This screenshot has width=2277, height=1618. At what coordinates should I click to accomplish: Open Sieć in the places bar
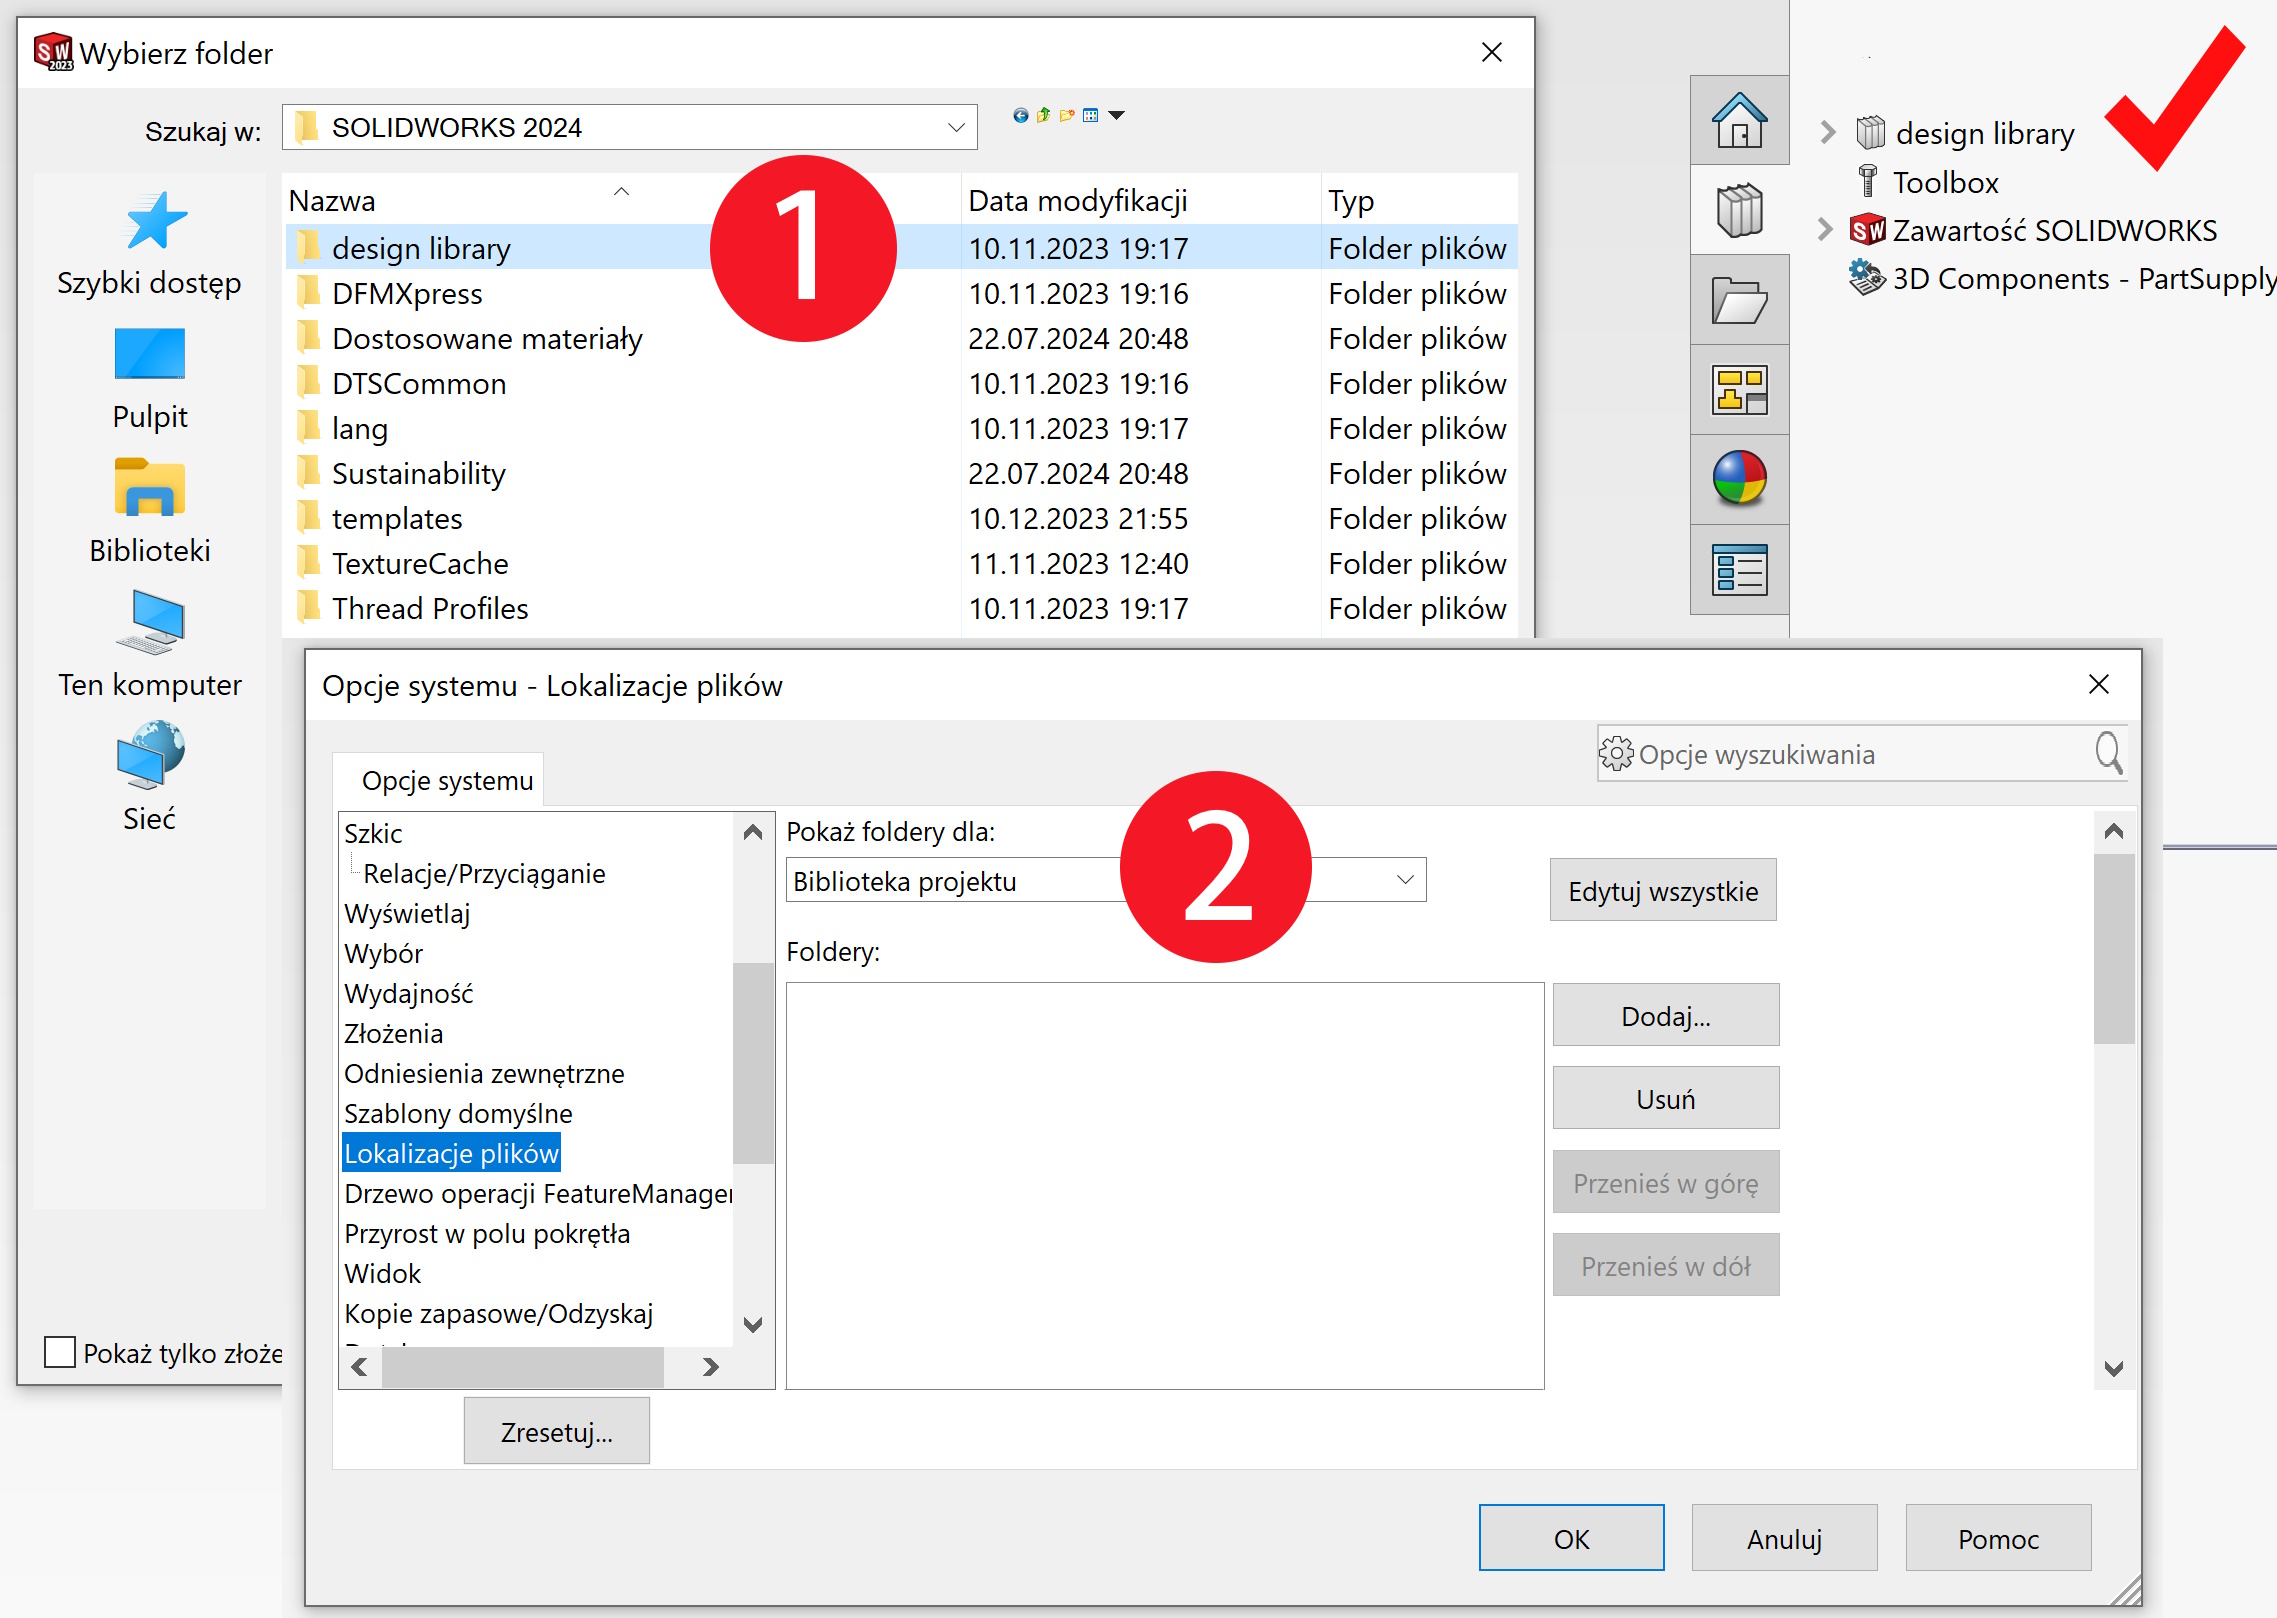149,778
